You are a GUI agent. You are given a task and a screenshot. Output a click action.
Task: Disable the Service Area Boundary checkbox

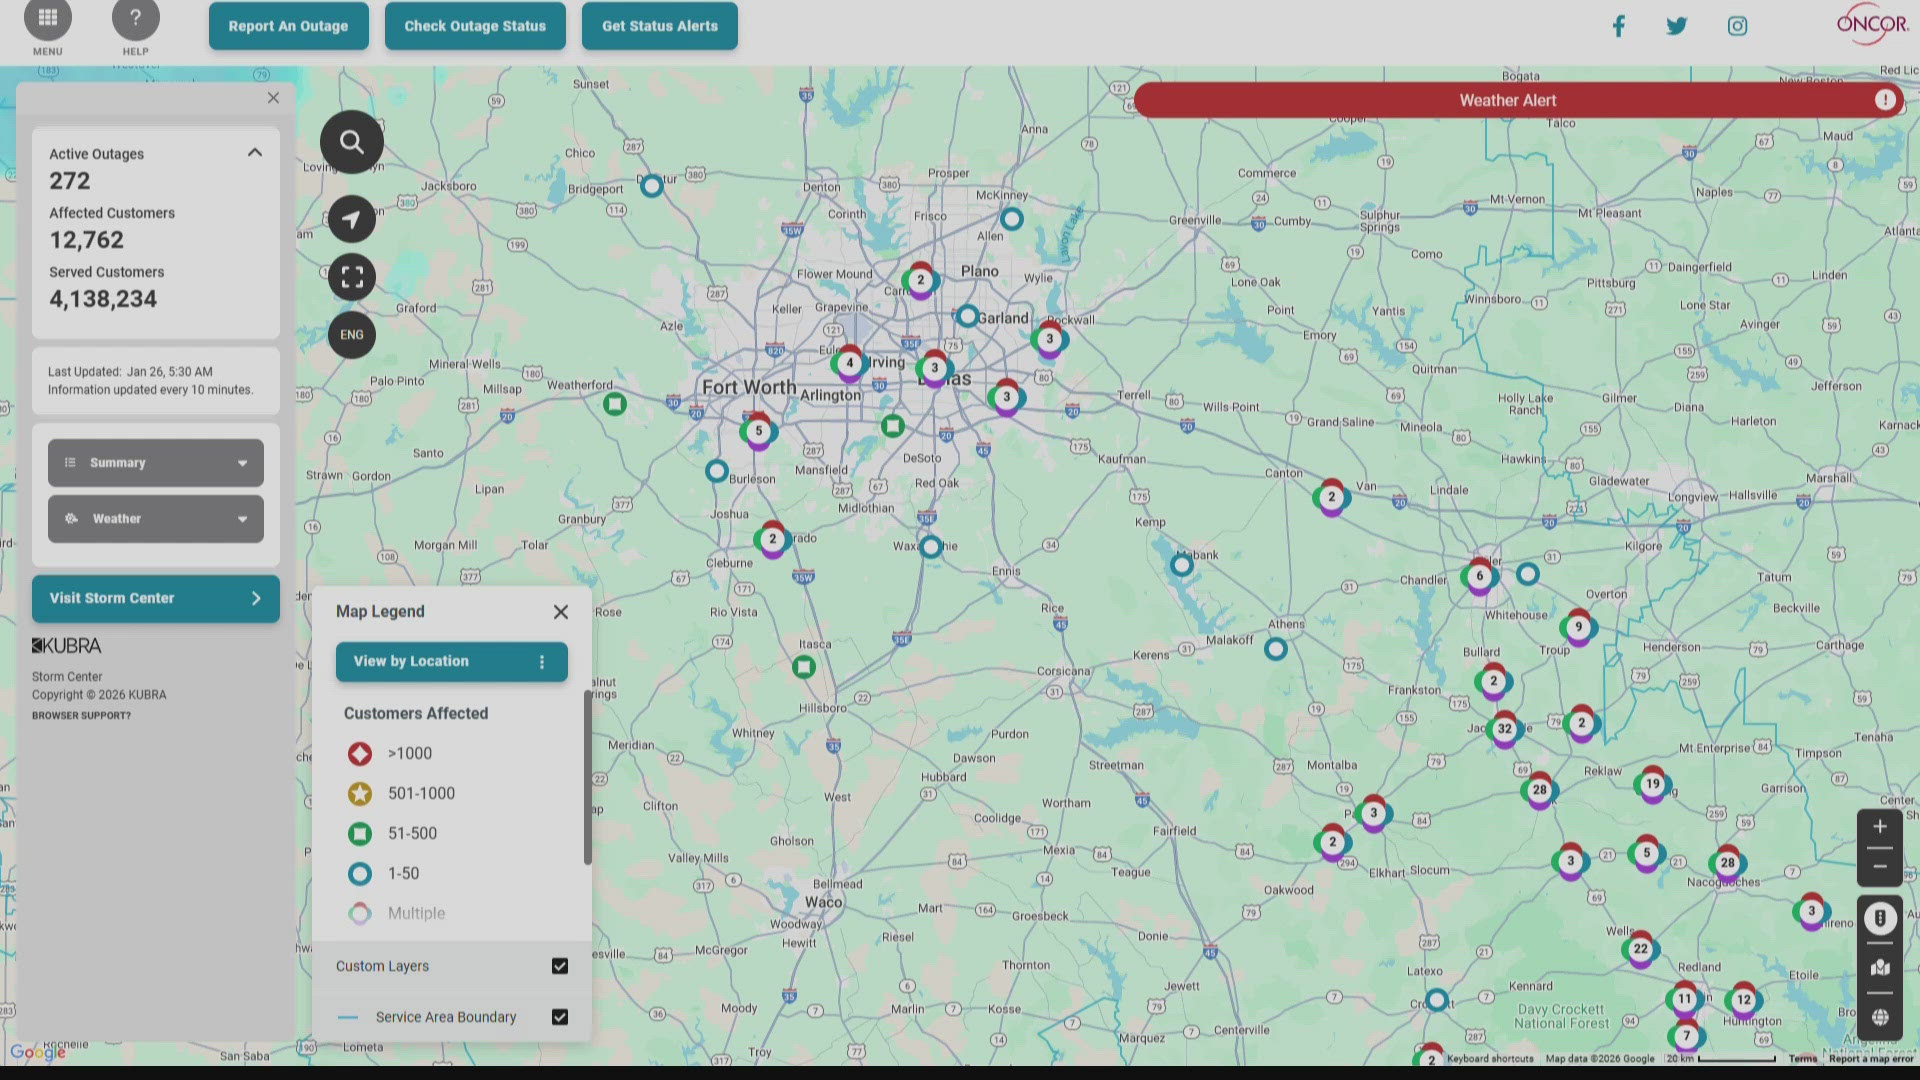(x=560, y=1017)
